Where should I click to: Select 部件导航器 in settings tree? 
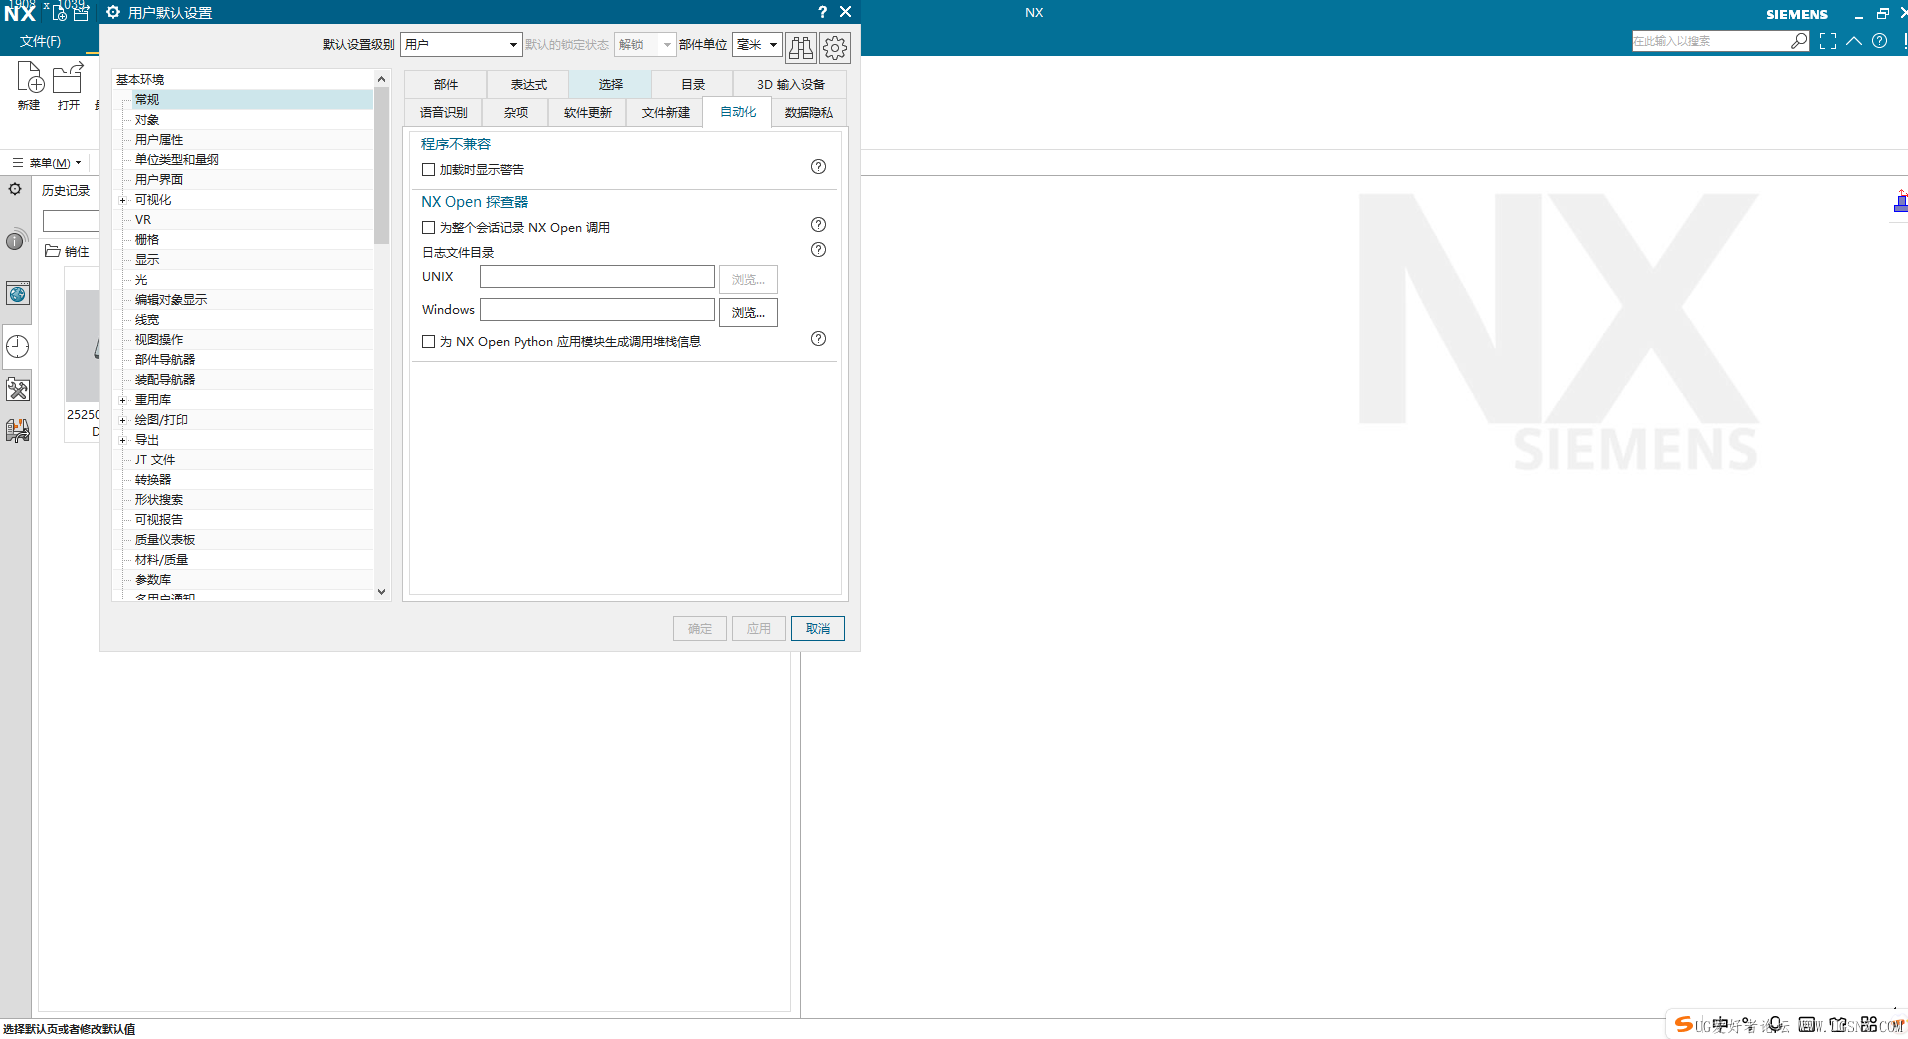point(165,360)
